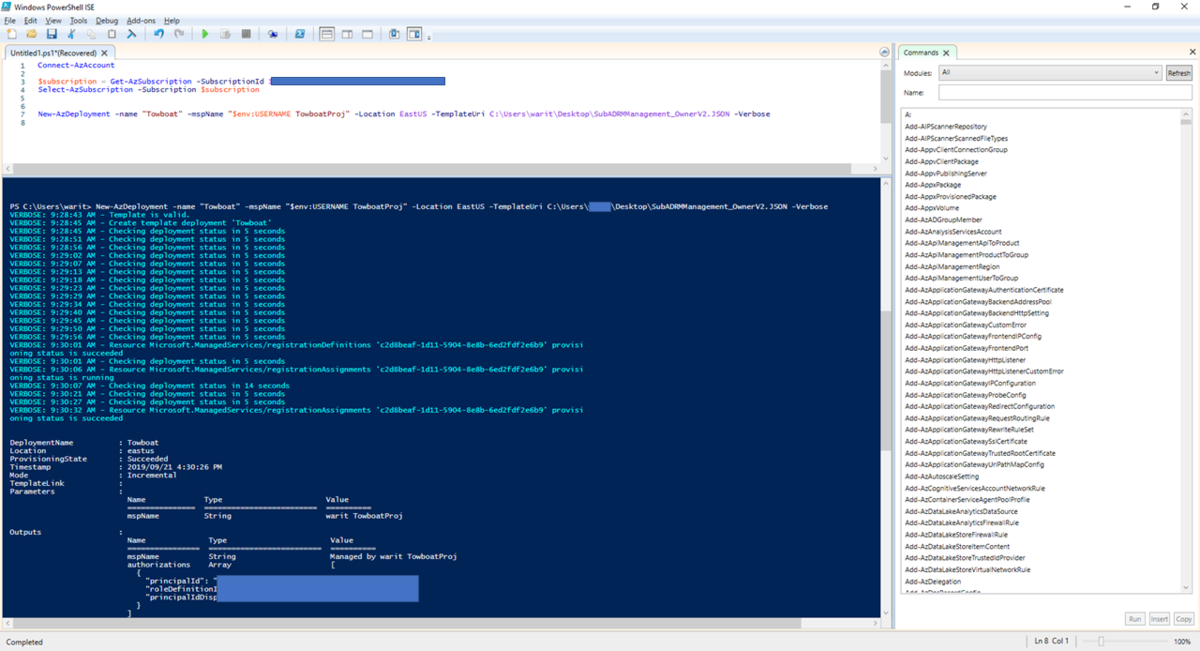Open toolbar overflow options arrow
Screen dimensions: 1200x651
[x=429, y=38]
